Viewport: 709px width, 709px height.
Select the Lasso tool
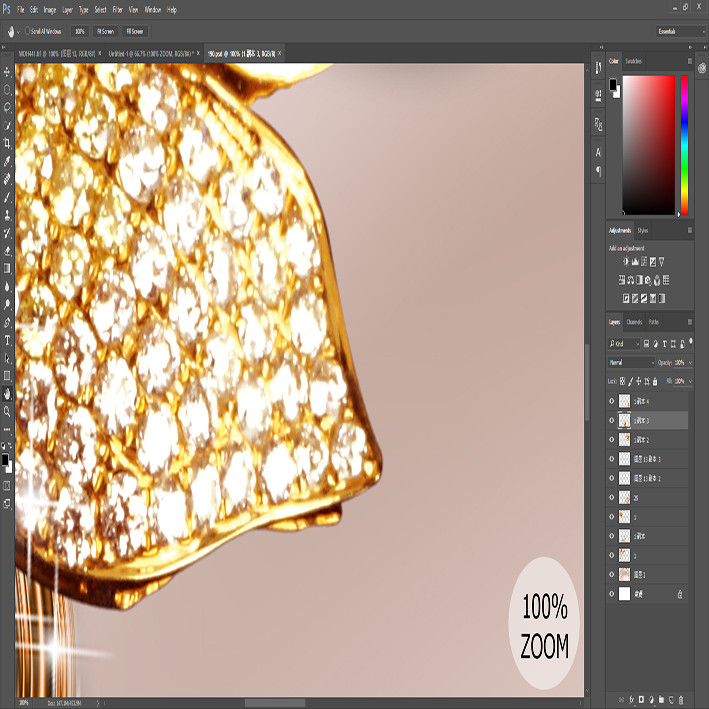click(x=7, y=108)
